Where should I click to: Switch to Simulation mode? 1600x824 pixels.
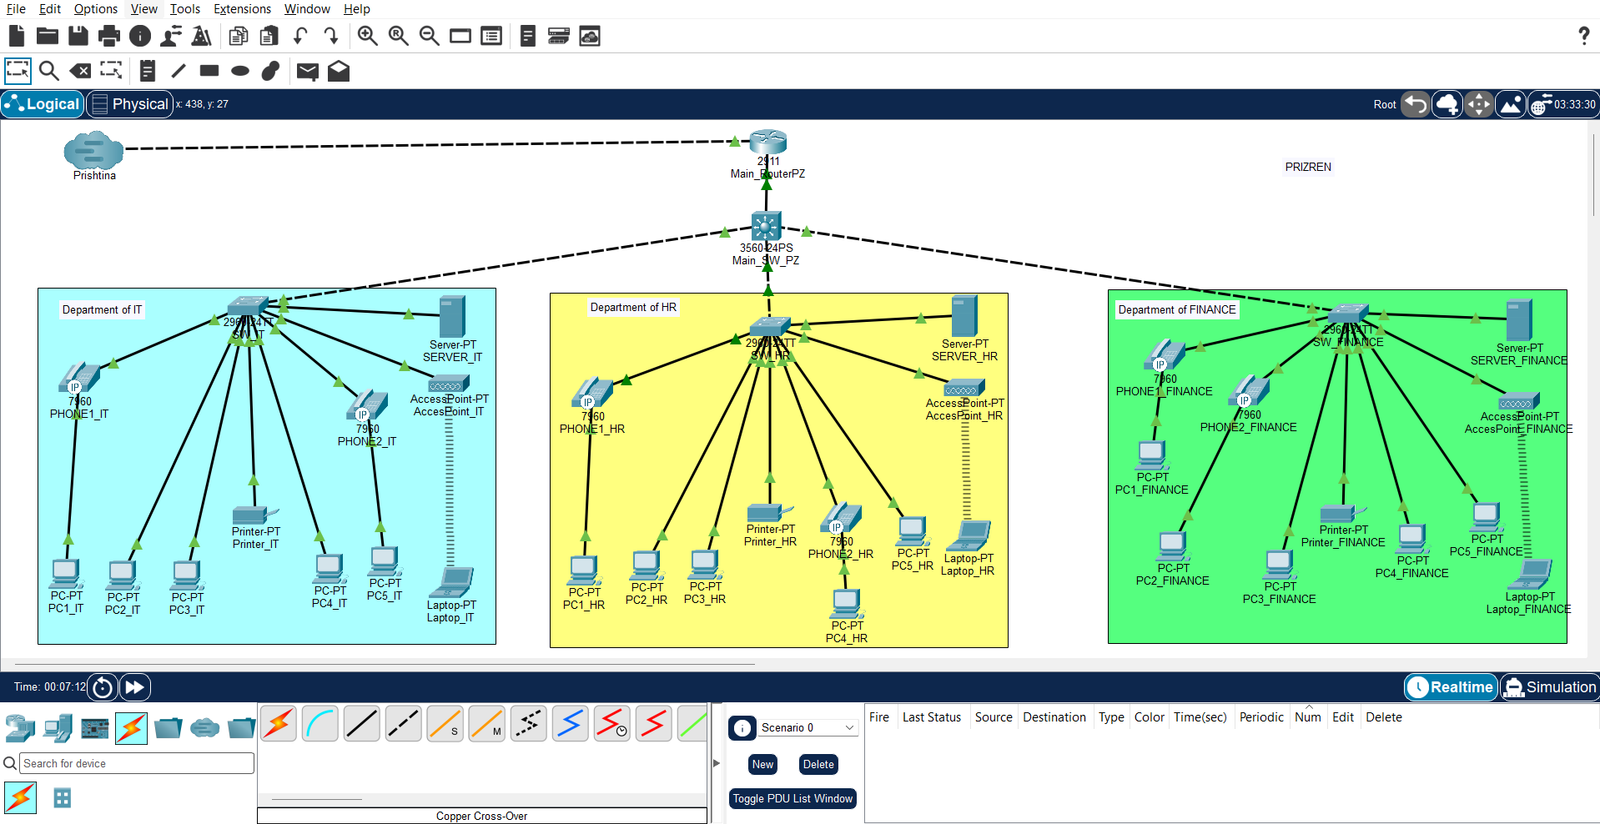(1550, 687)
